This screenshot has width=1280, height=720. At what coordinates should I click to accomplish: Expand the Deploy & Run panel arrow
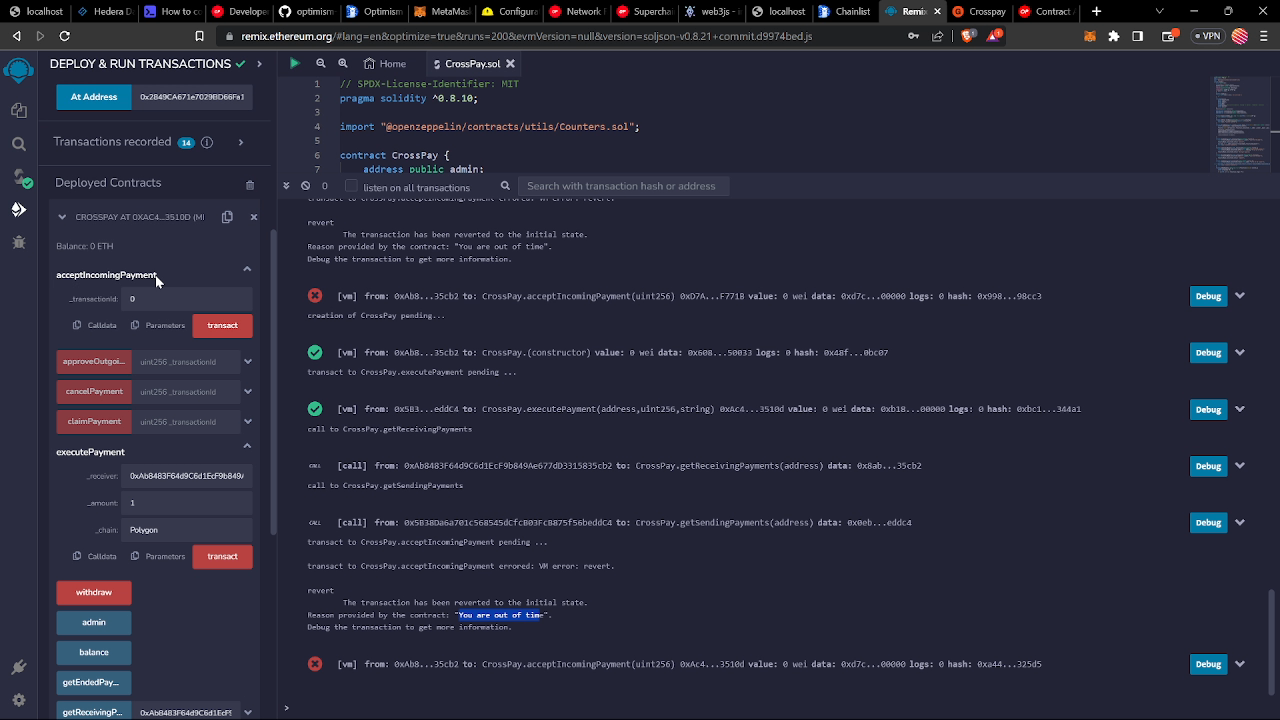[x=259, y=64]
